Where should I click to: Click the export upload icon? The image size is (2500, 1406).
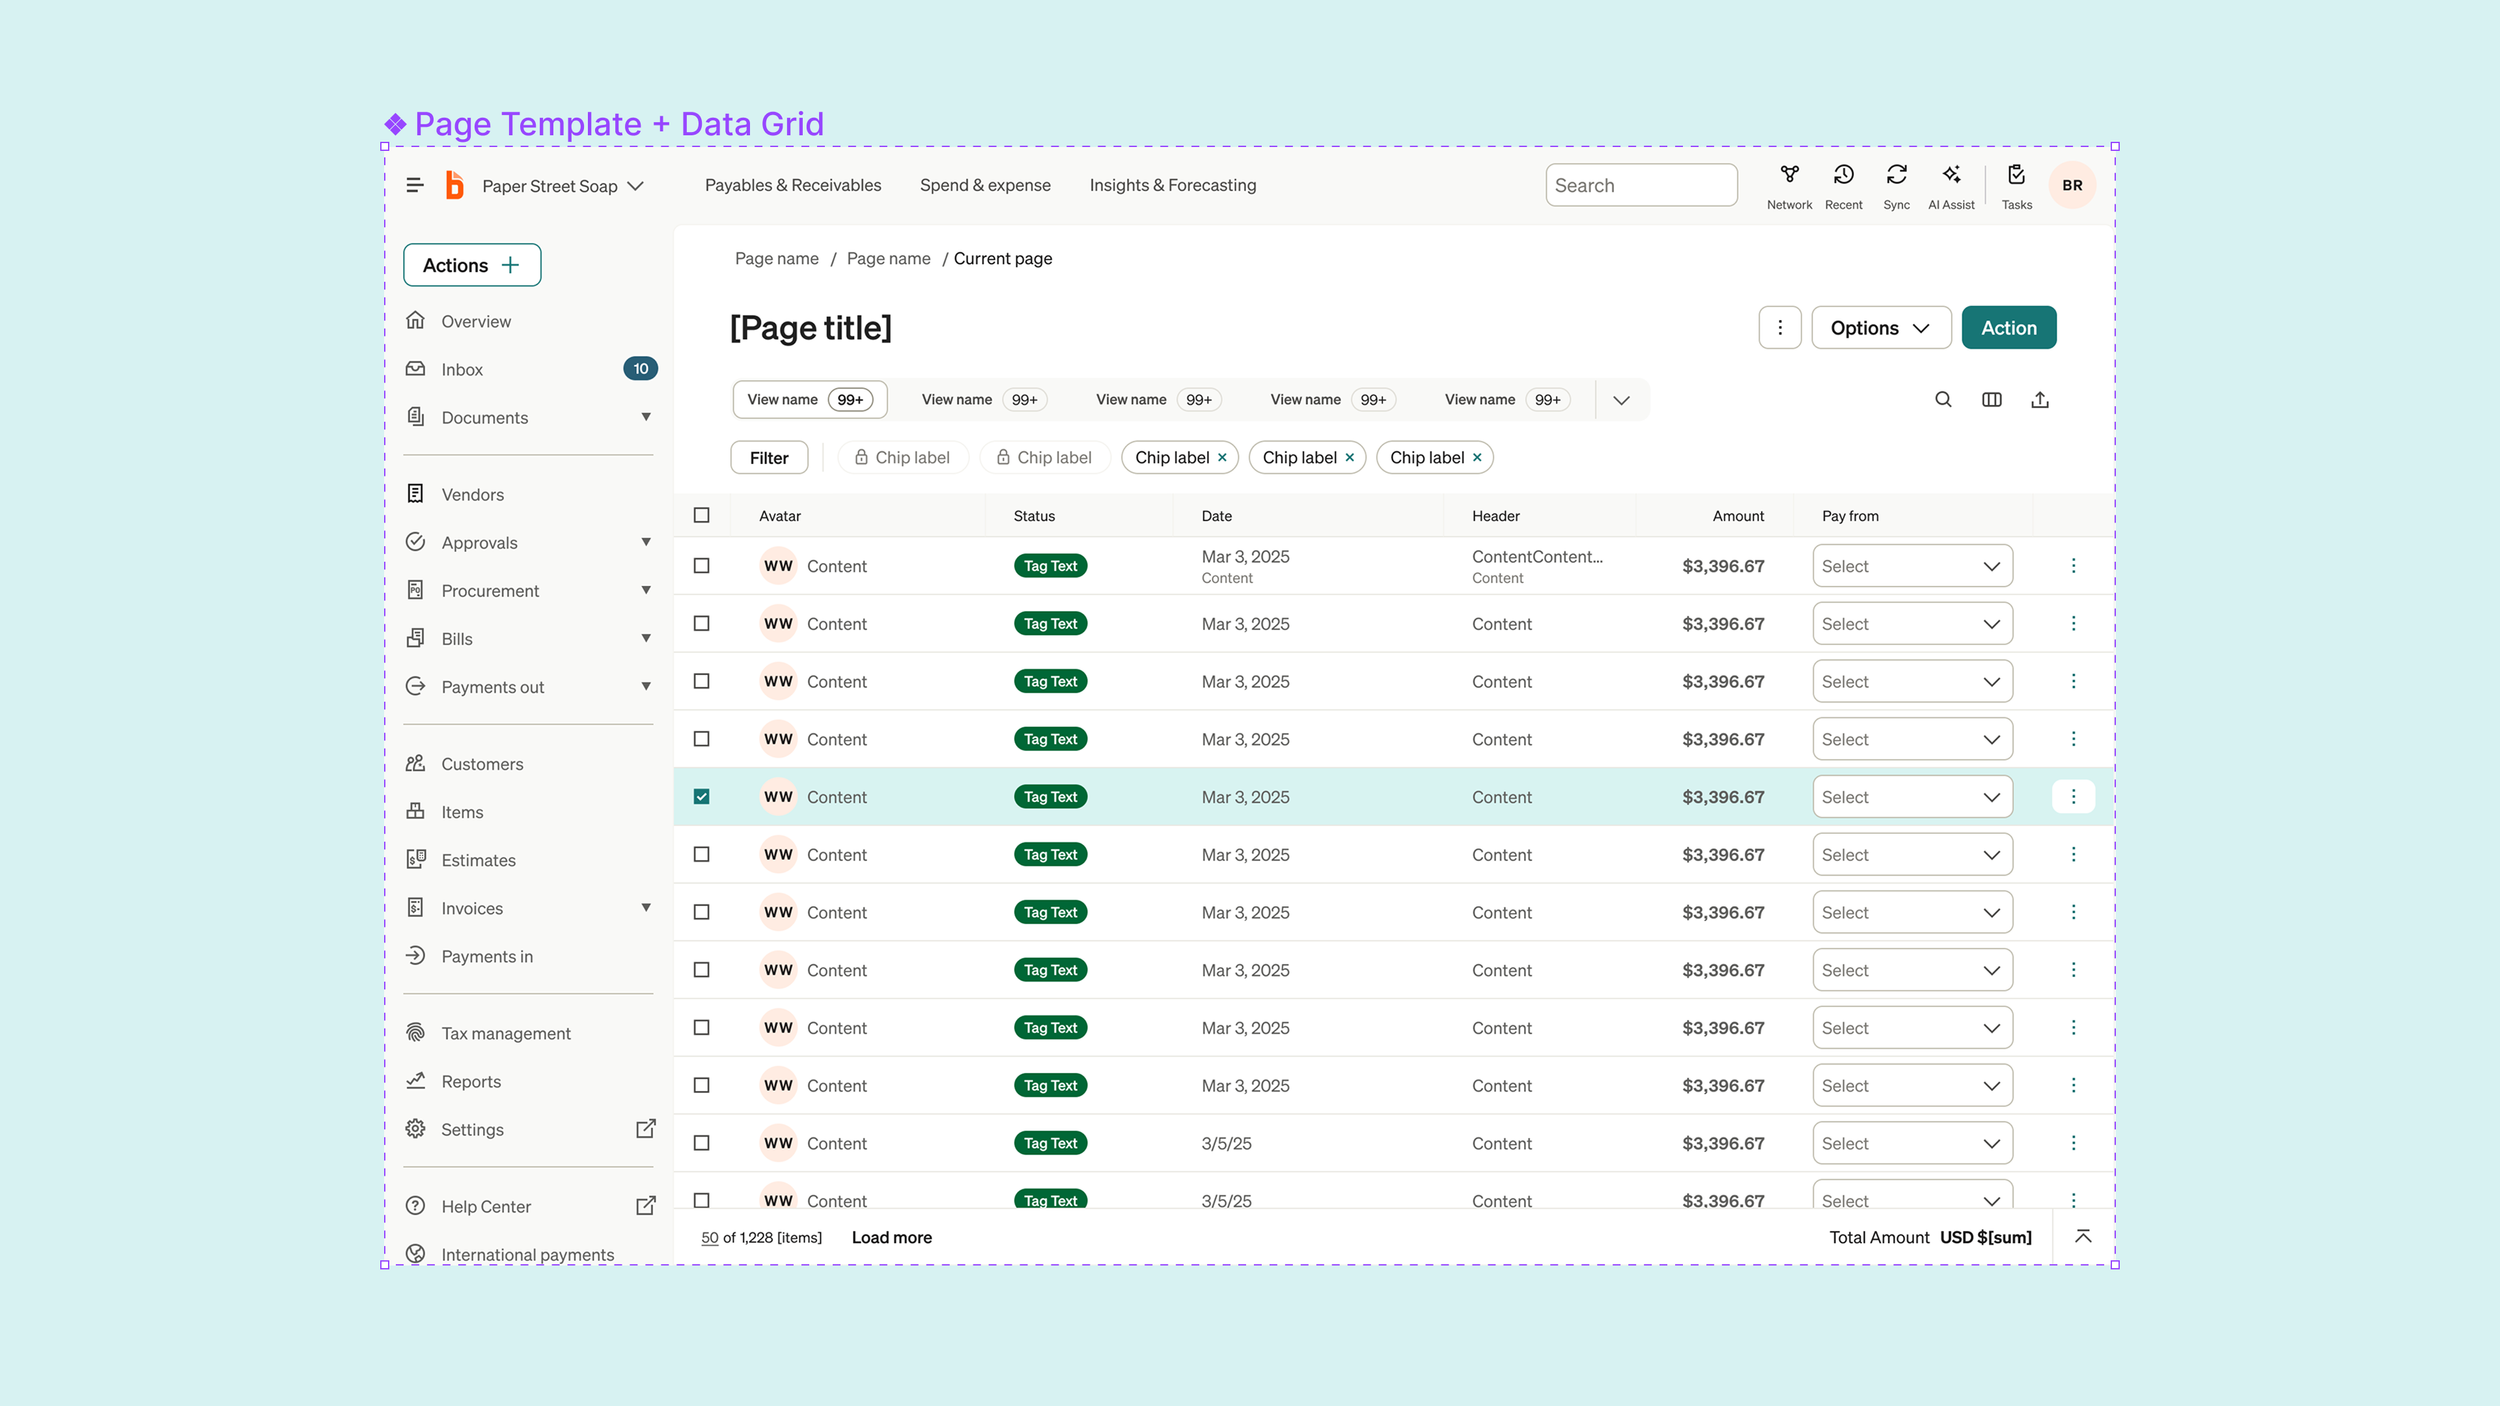point(2040,400)
